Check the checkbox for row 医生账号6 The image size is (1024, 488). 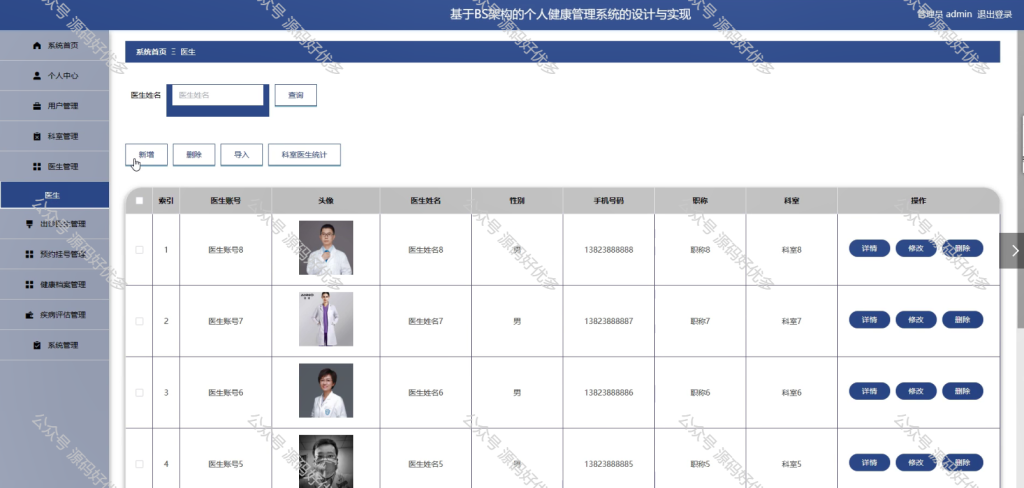139,393
